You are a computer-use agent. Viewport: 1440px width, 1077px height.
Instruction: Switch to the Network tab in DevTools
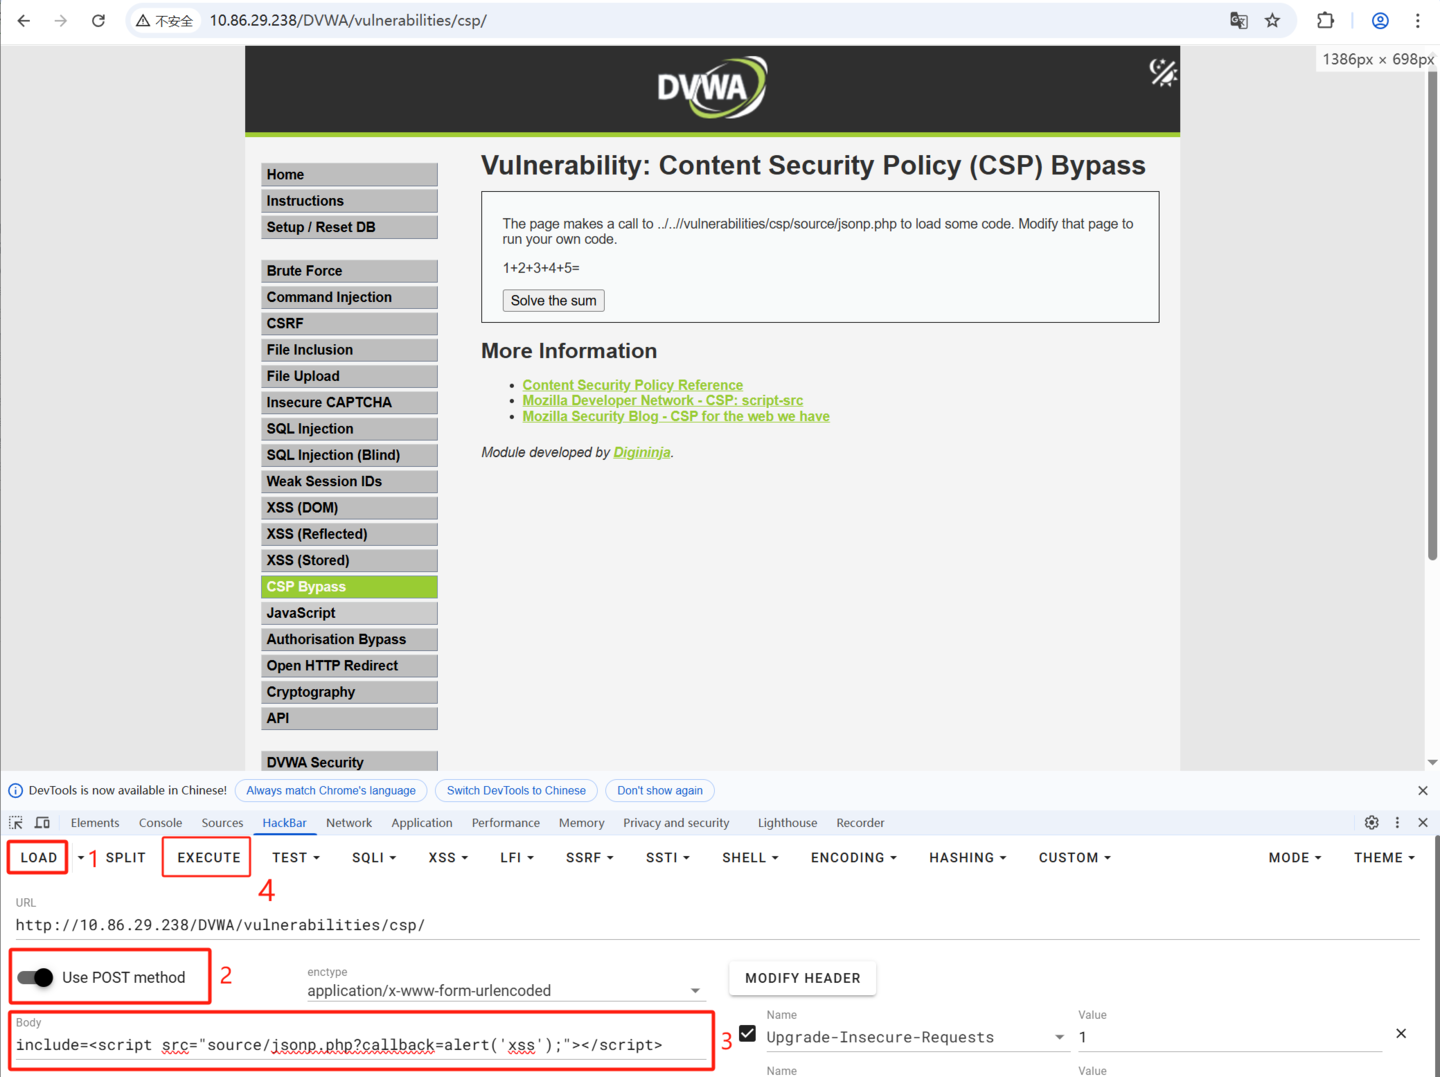coord(348,823)
